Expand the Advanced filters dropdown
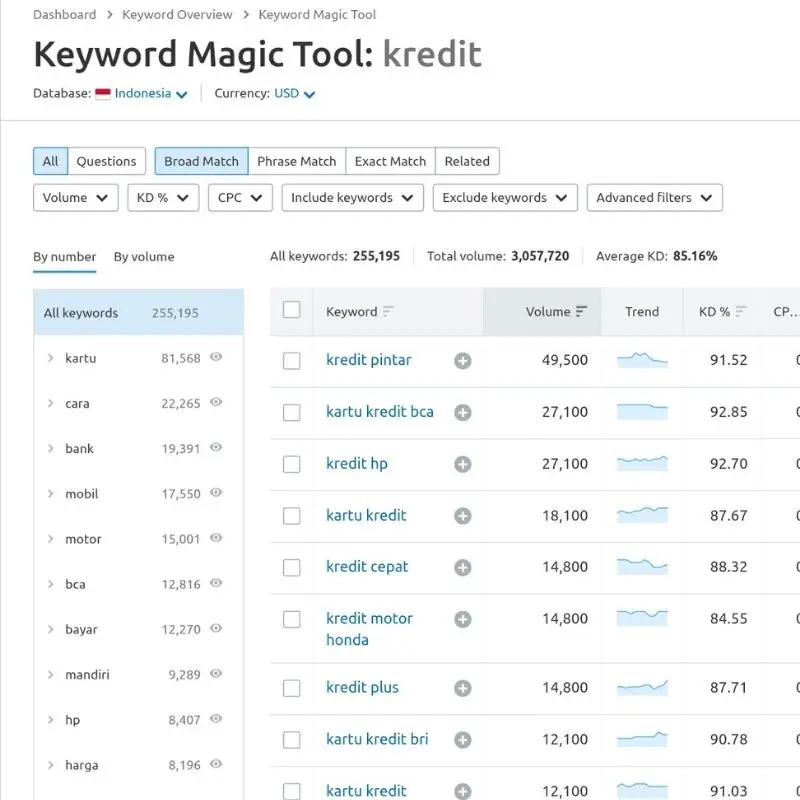The height and width of the screenshot is (800, 800). [654, 197]
